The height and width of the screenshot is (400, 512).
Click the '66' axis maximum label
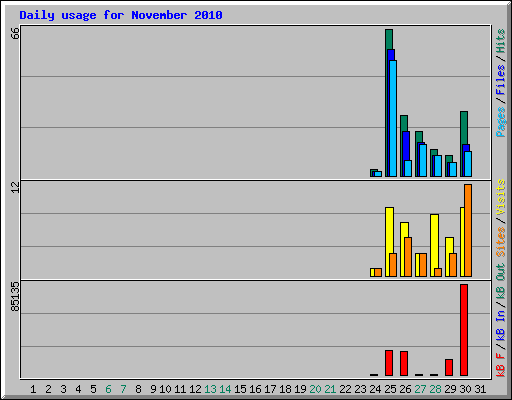pyautogui.click(x=15, y=33)
